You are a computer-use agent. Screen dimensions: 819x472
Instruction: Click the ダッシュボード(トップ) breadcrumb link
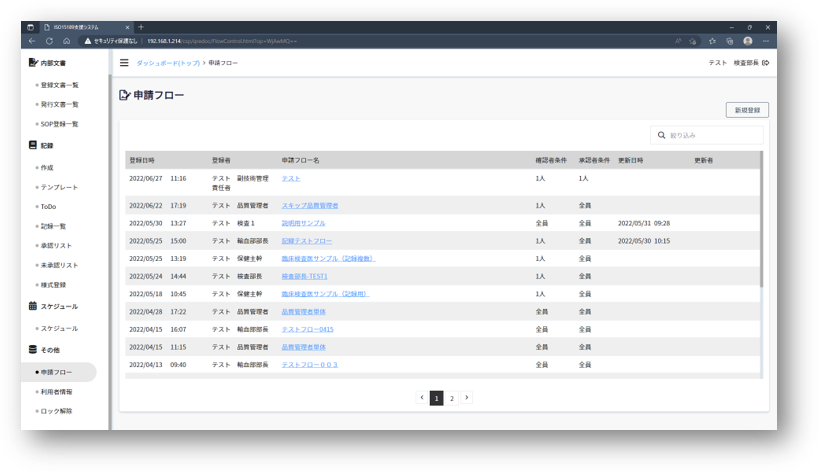[167, 63]
